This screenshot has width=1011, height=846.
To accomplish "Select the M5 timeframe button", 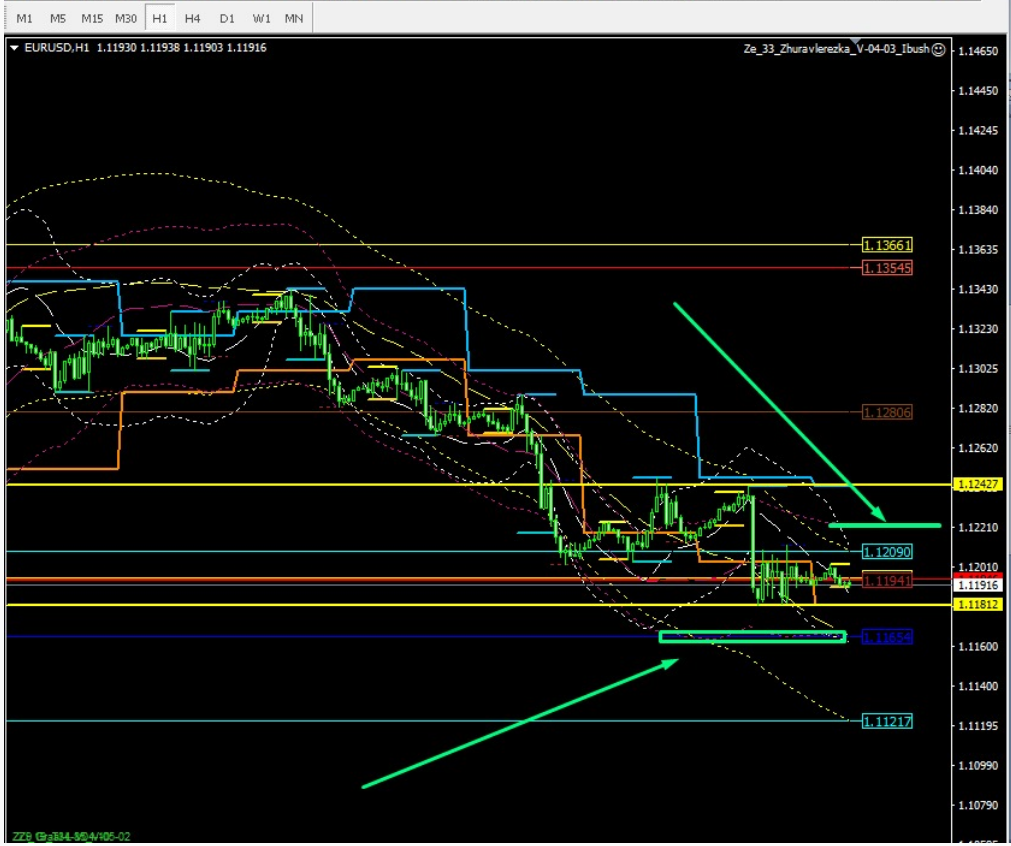I will (58, 18).
